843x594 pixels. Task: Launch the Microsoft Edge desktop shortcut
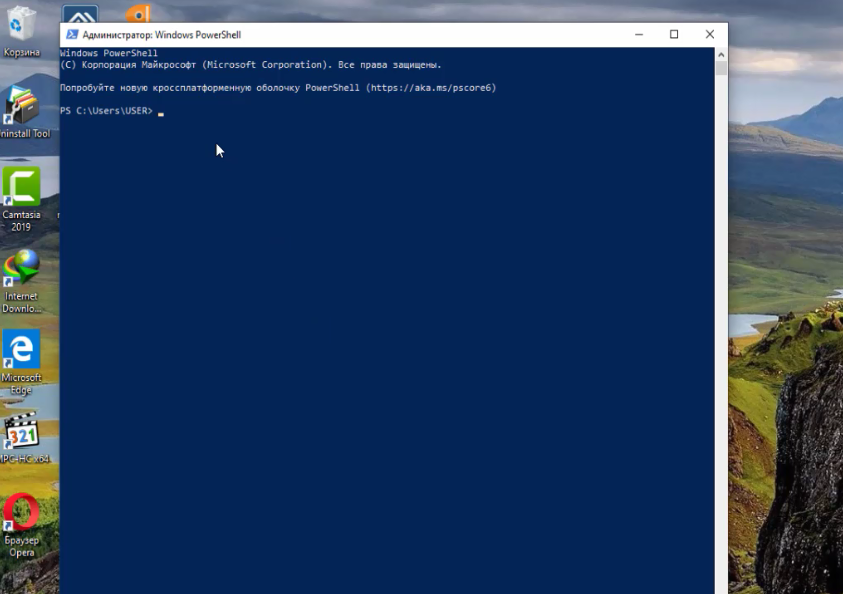(22, 363)
